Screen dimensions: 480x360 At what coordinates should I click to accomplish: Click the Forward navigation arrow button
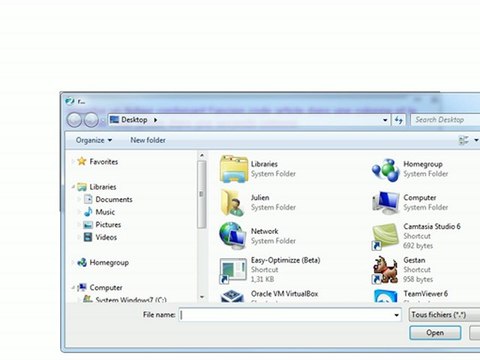pyautogui.click(x=91, y=120)
